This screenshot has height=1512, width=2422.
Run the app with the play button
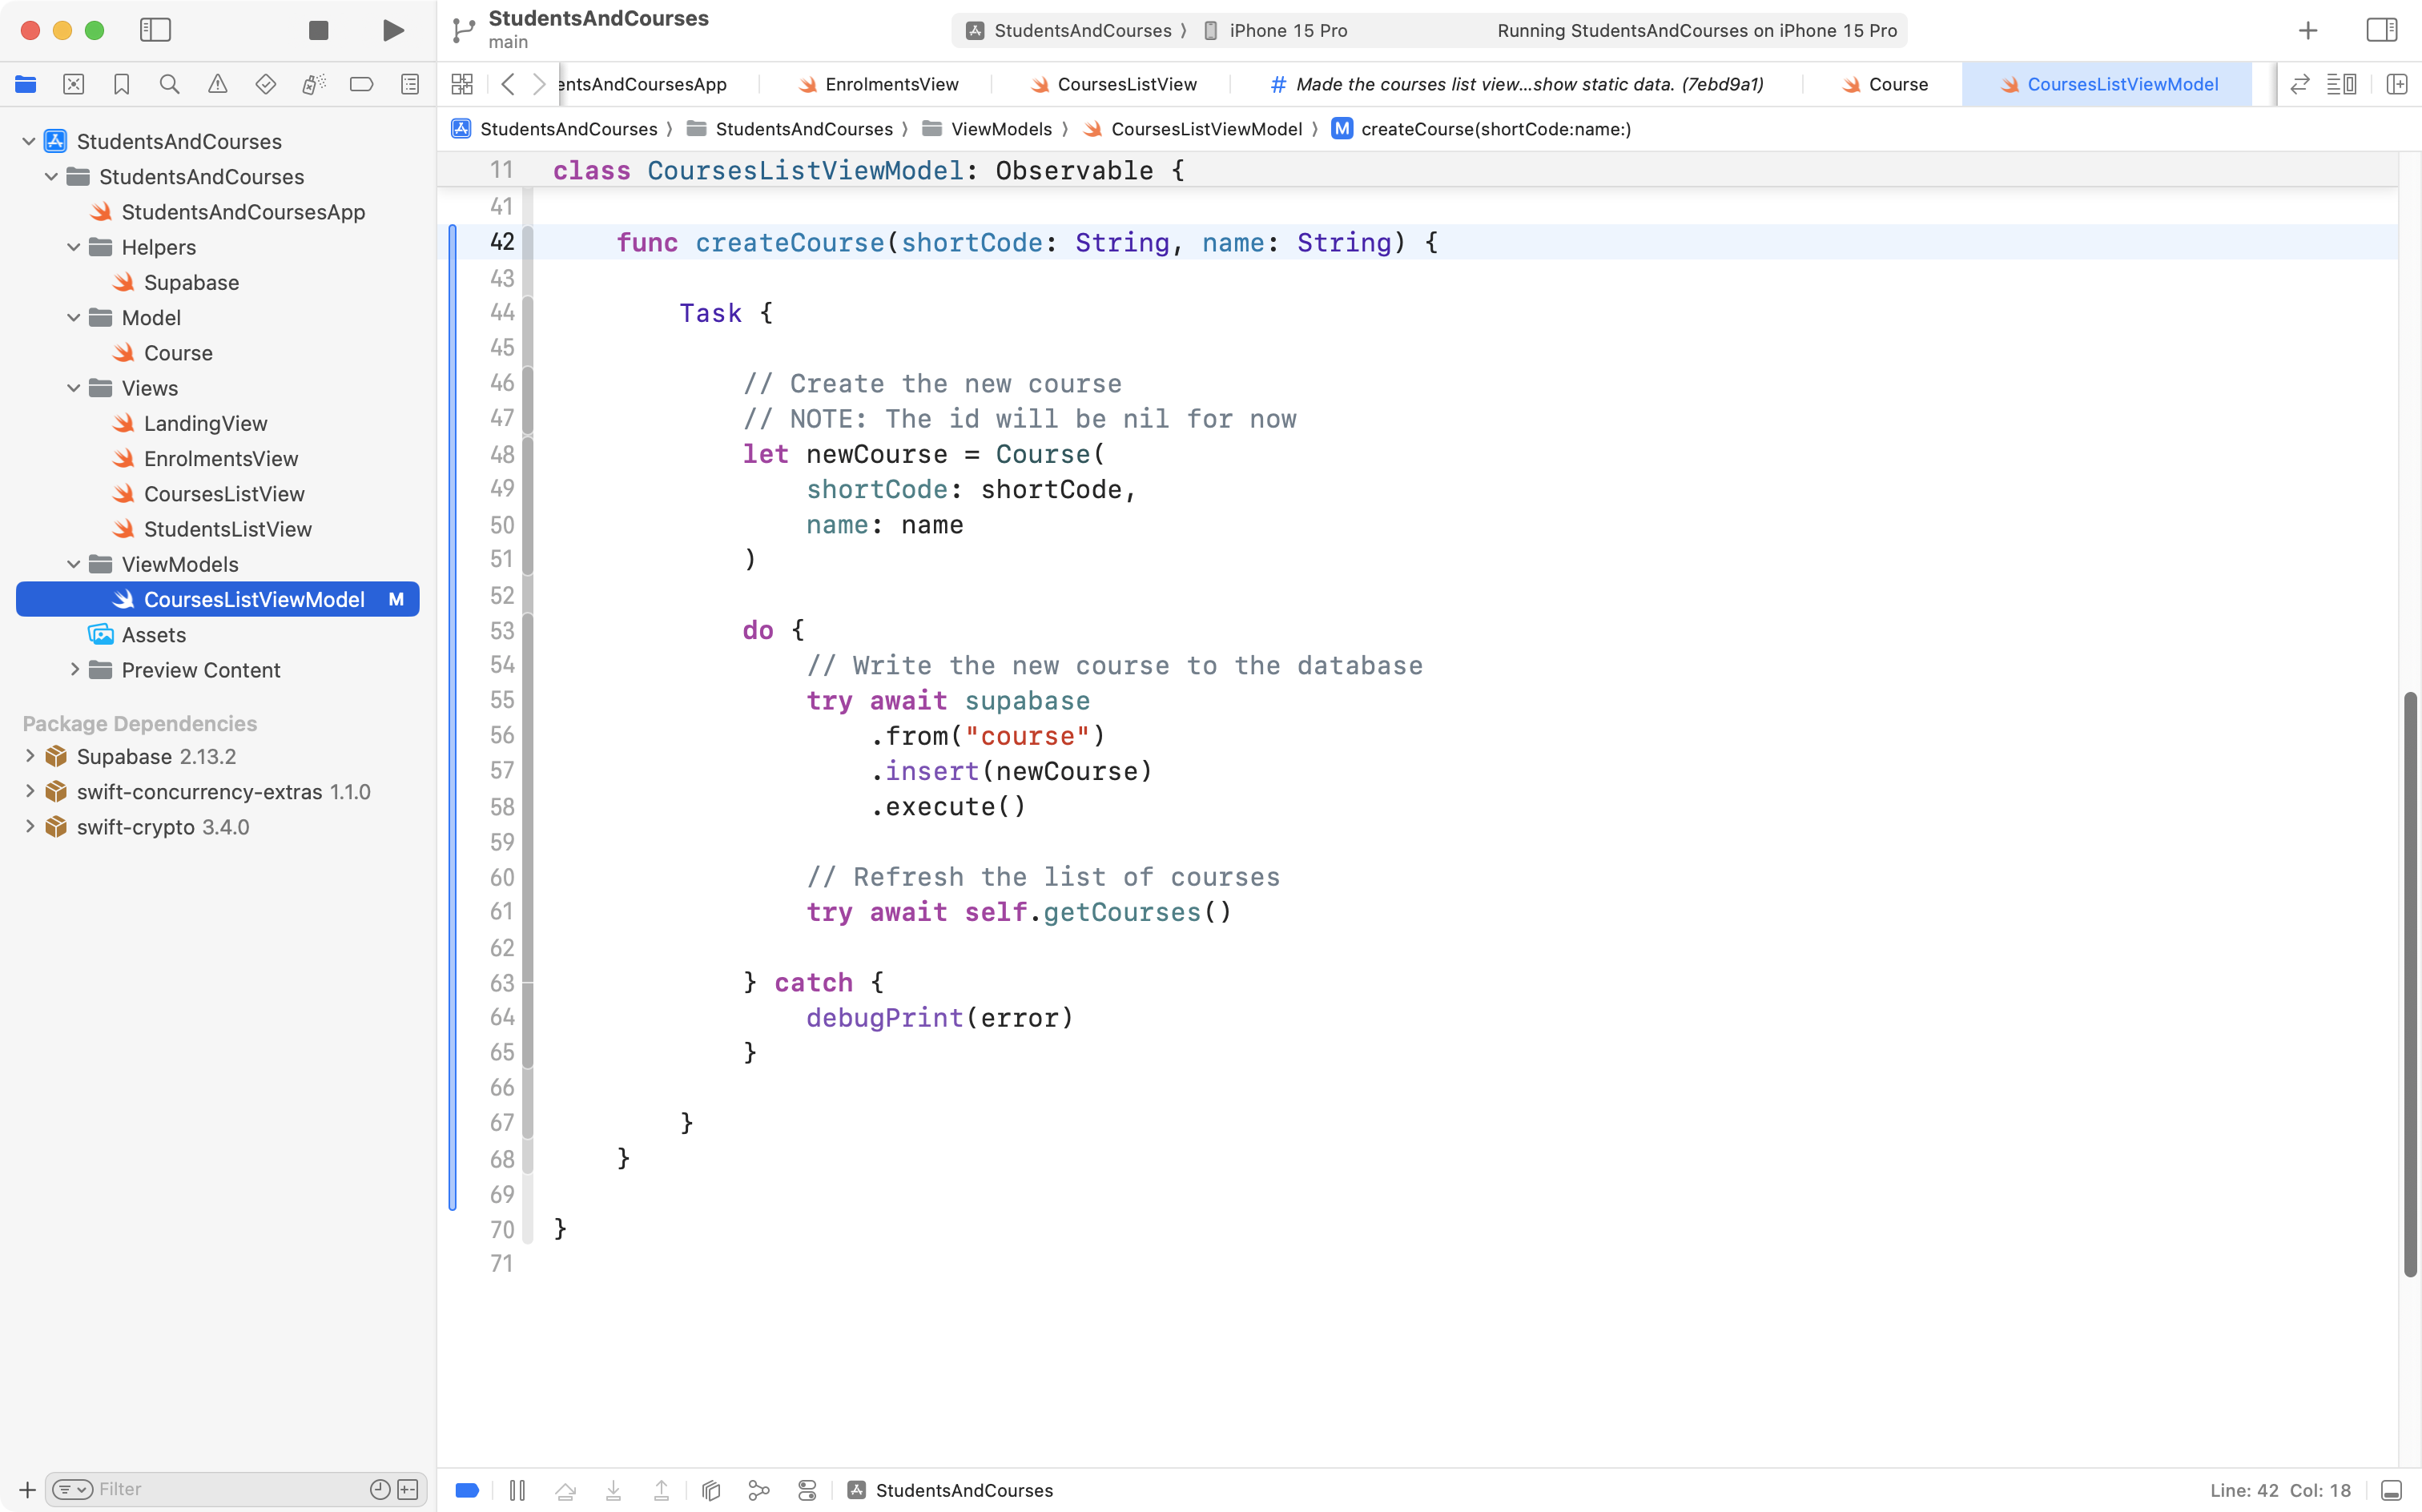coord(392,30)
